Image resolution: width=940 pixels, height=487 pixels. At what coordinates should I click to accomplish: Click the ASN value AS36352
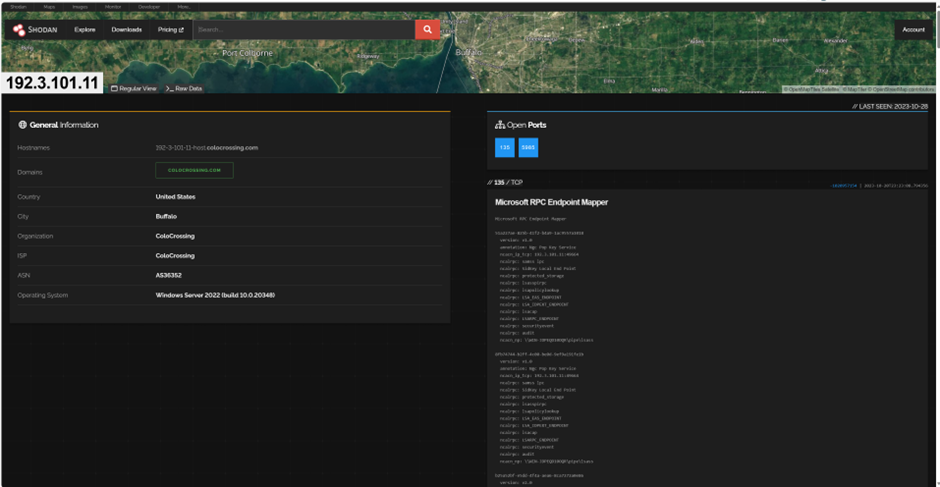tap(168, 275)
